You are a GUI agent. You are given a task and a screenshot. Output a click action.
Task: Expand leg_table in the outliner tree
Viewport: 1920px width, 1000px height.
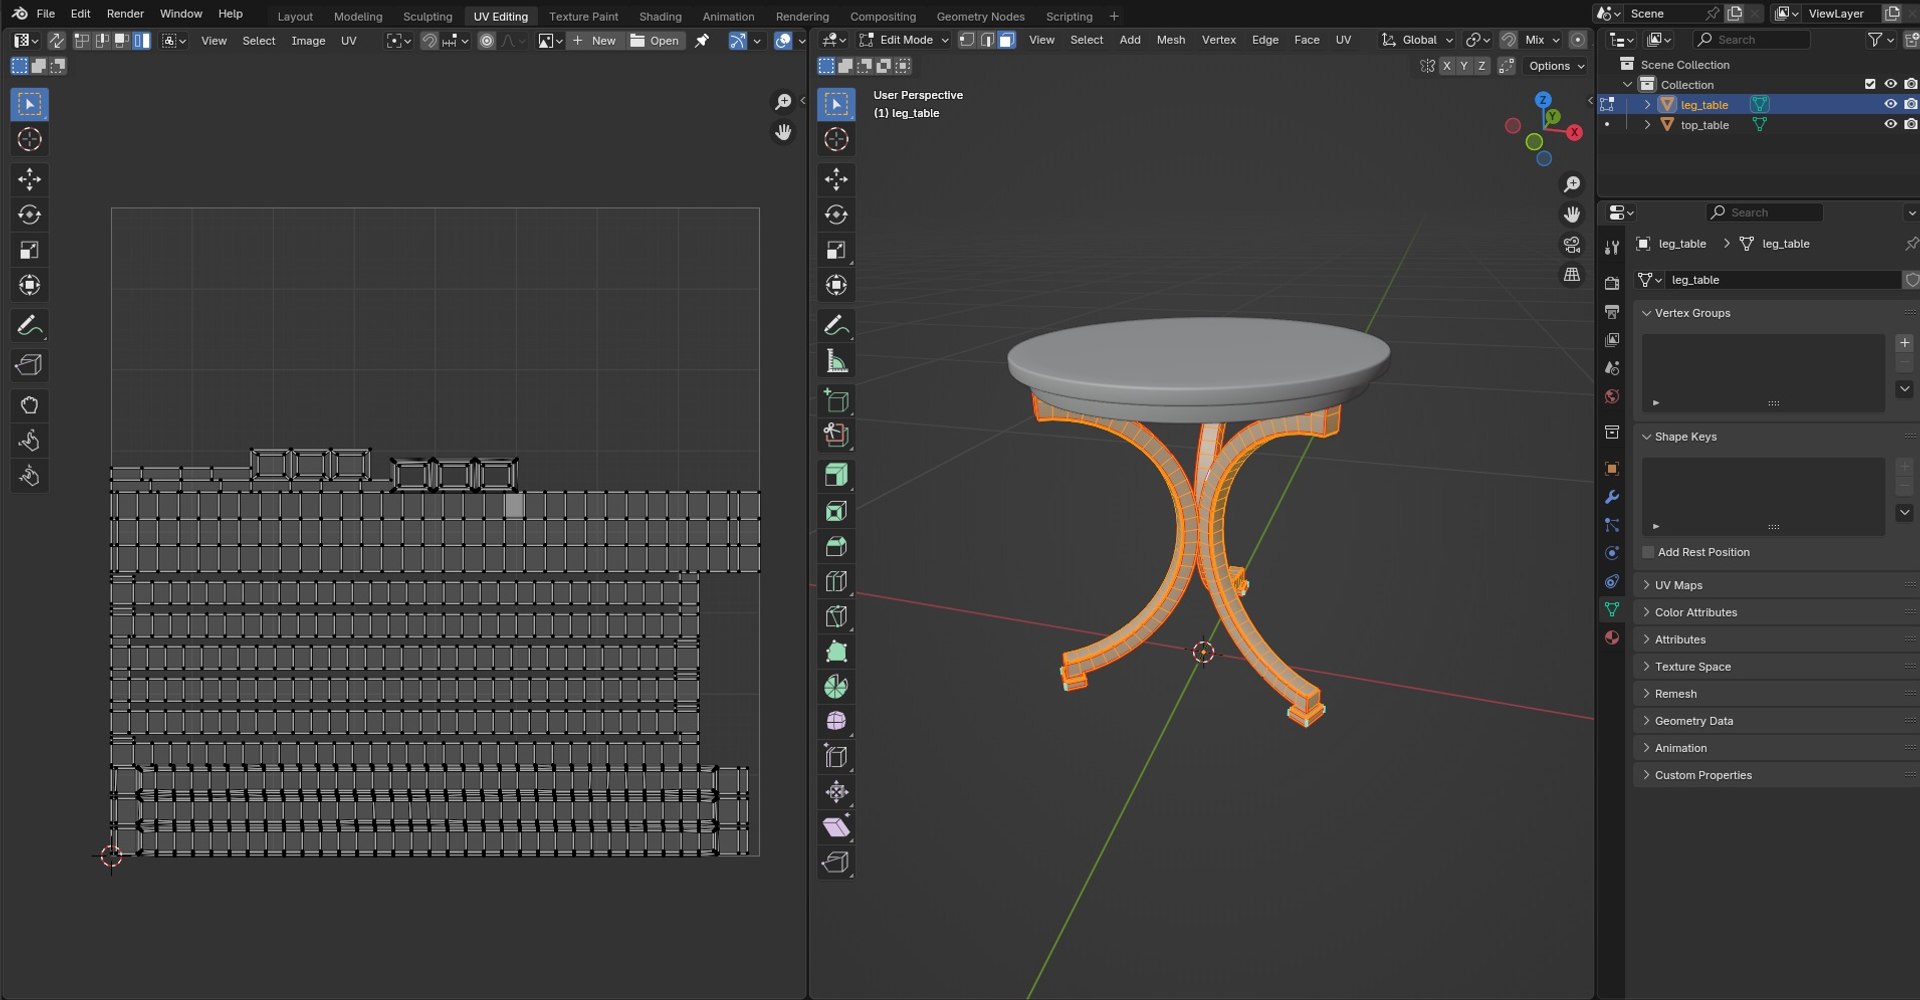(x=1647, y=104)
